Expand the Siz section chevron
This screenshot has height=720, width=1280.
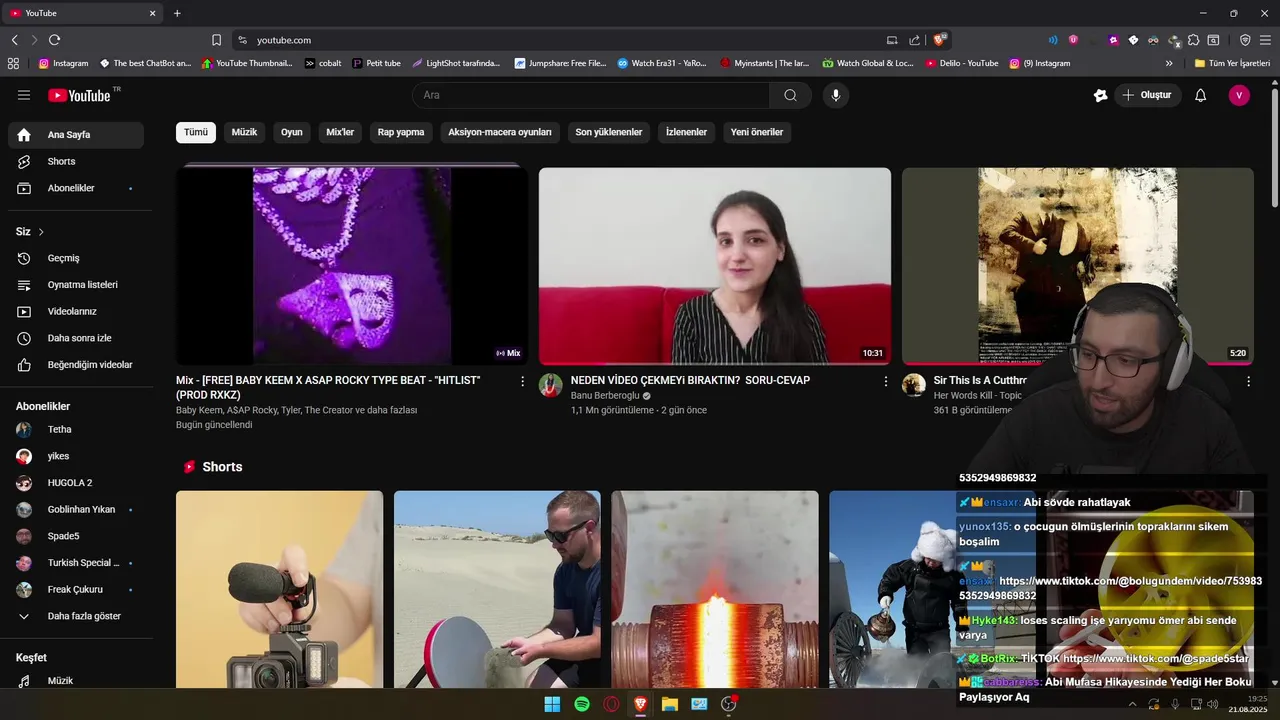tap(41, 232)
